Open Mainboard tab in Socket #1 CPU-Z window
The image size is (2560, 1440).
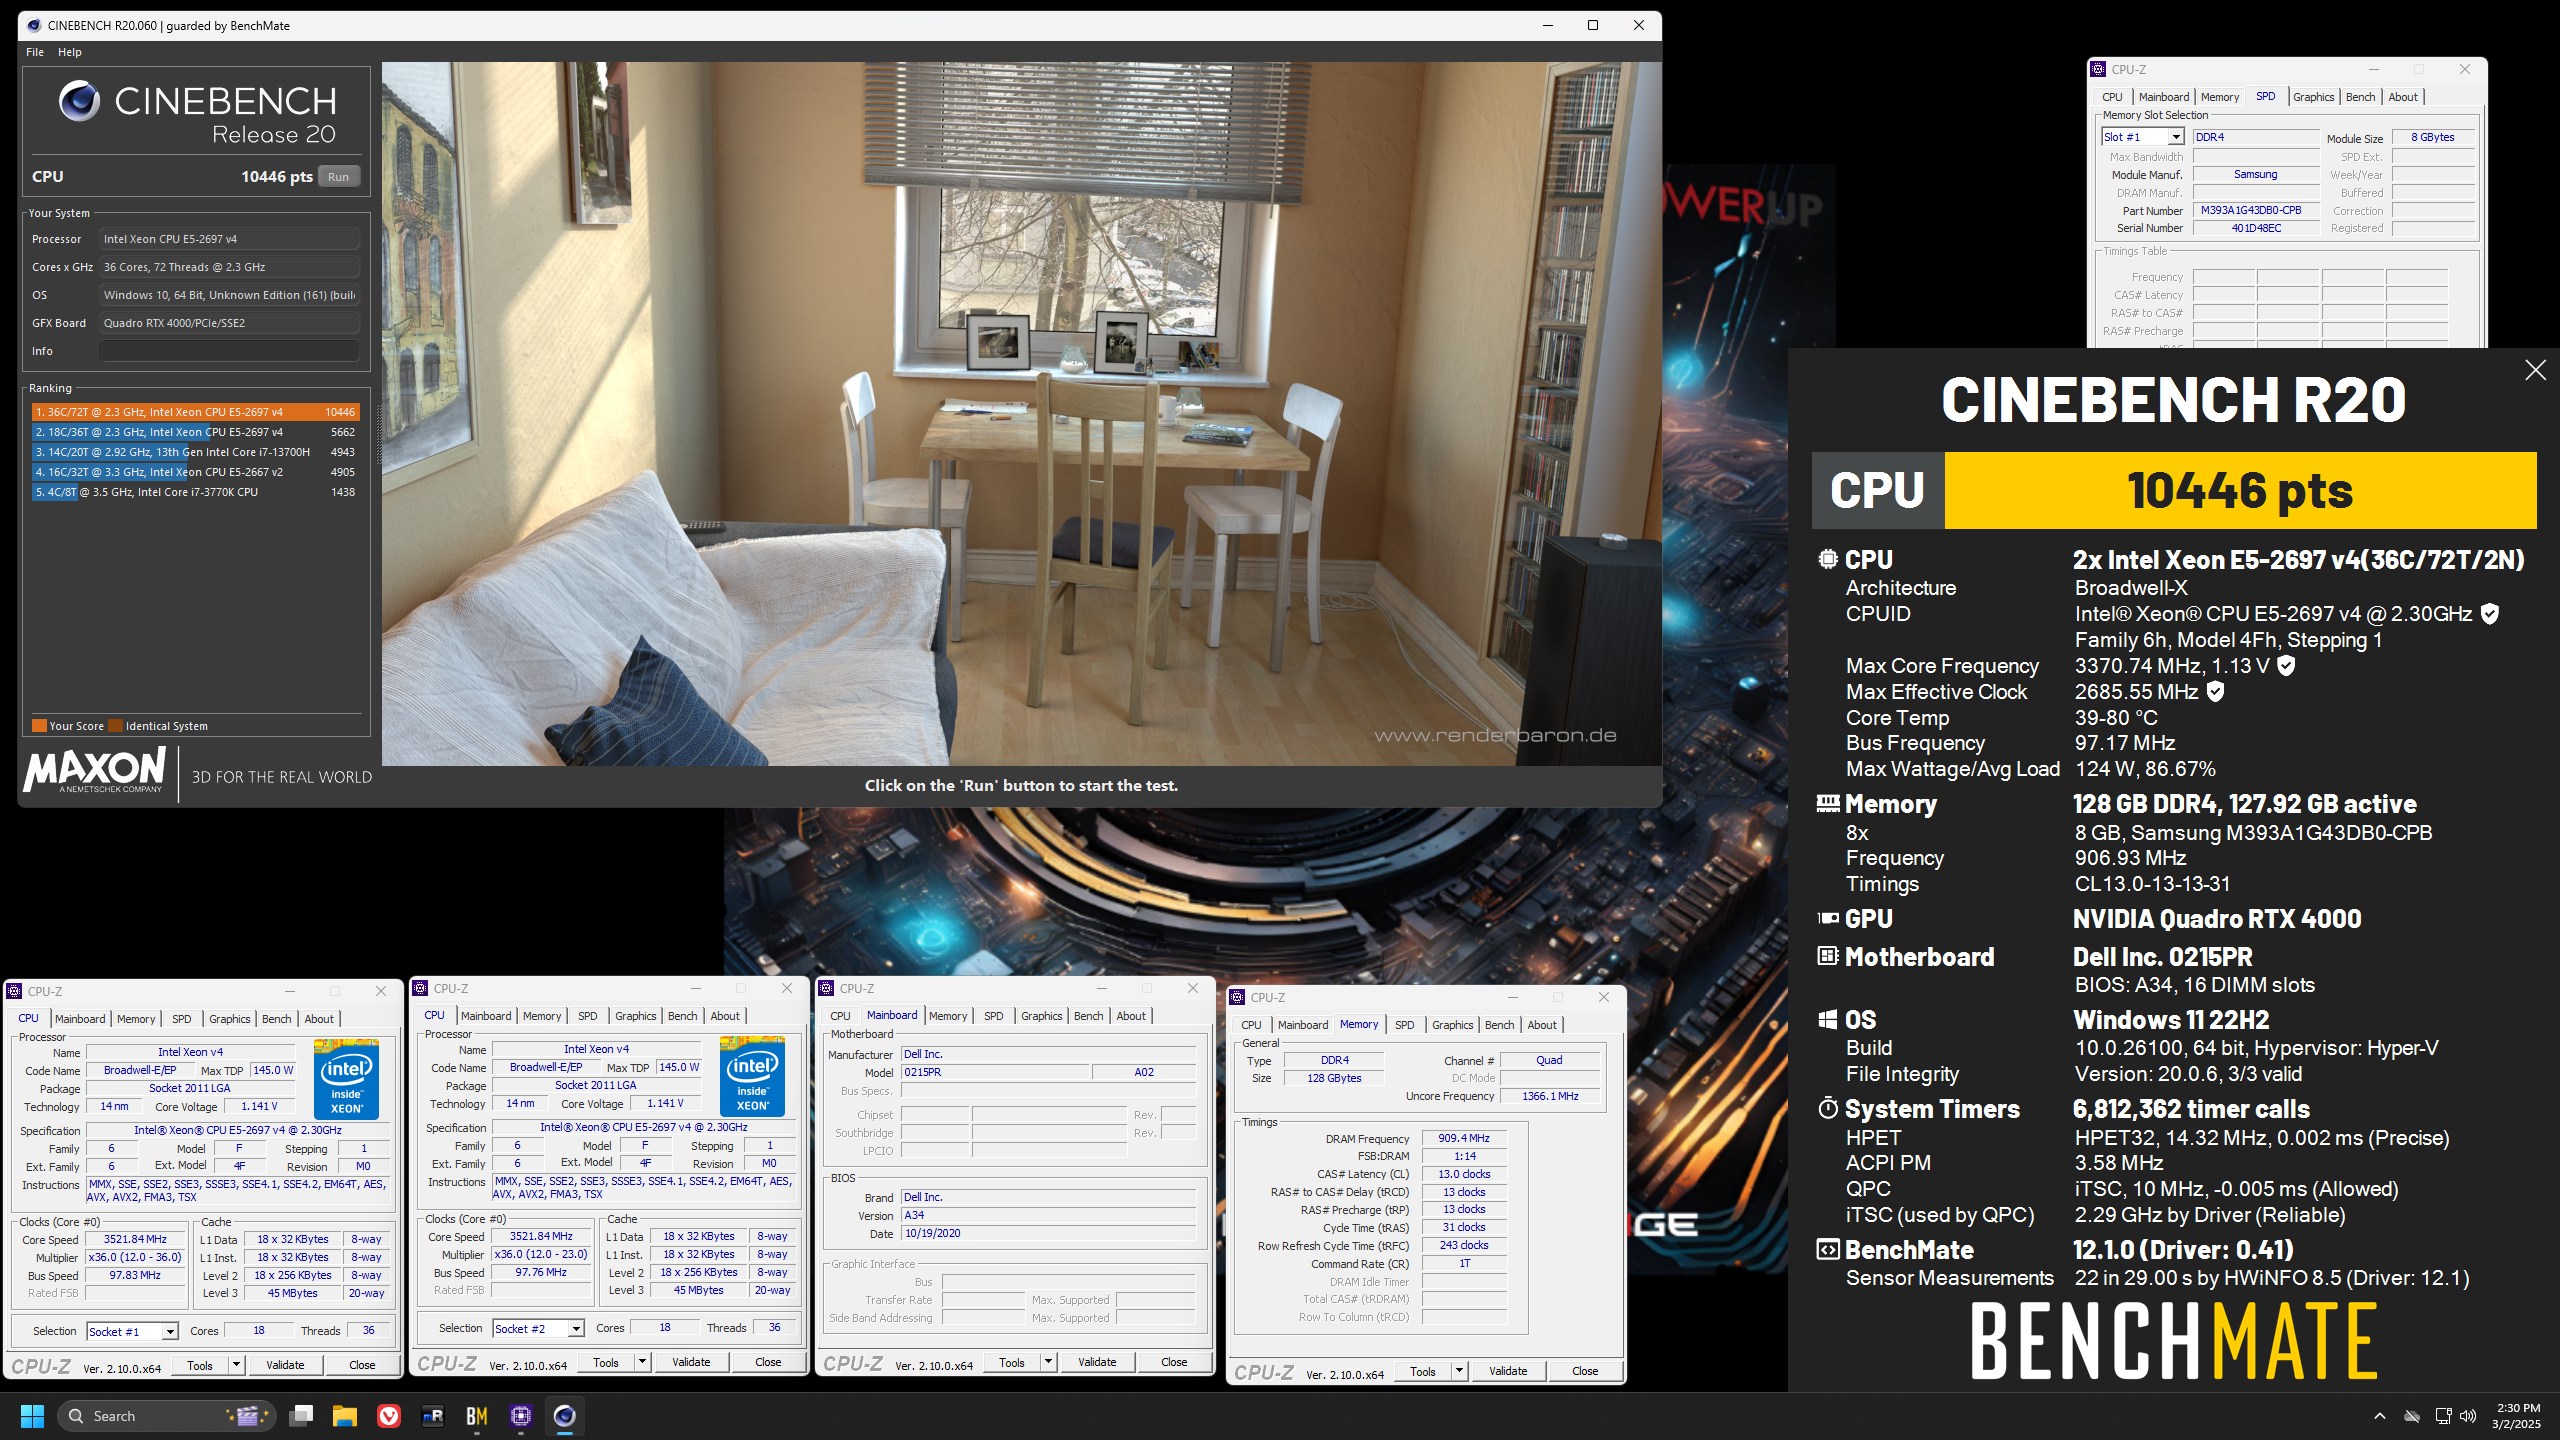[80, 1019]
